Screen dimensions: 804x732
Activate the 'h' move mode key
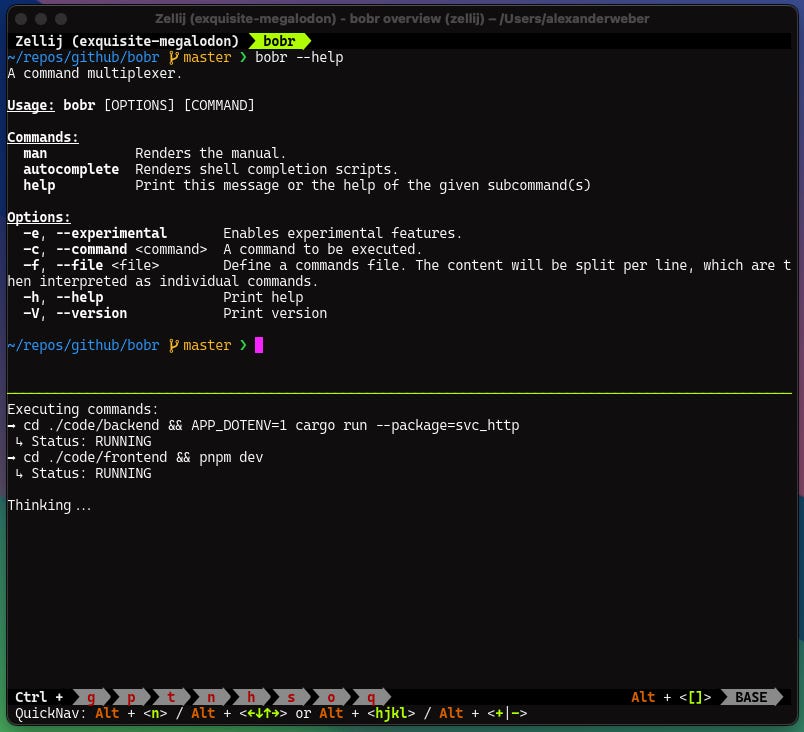coord(251,697)
